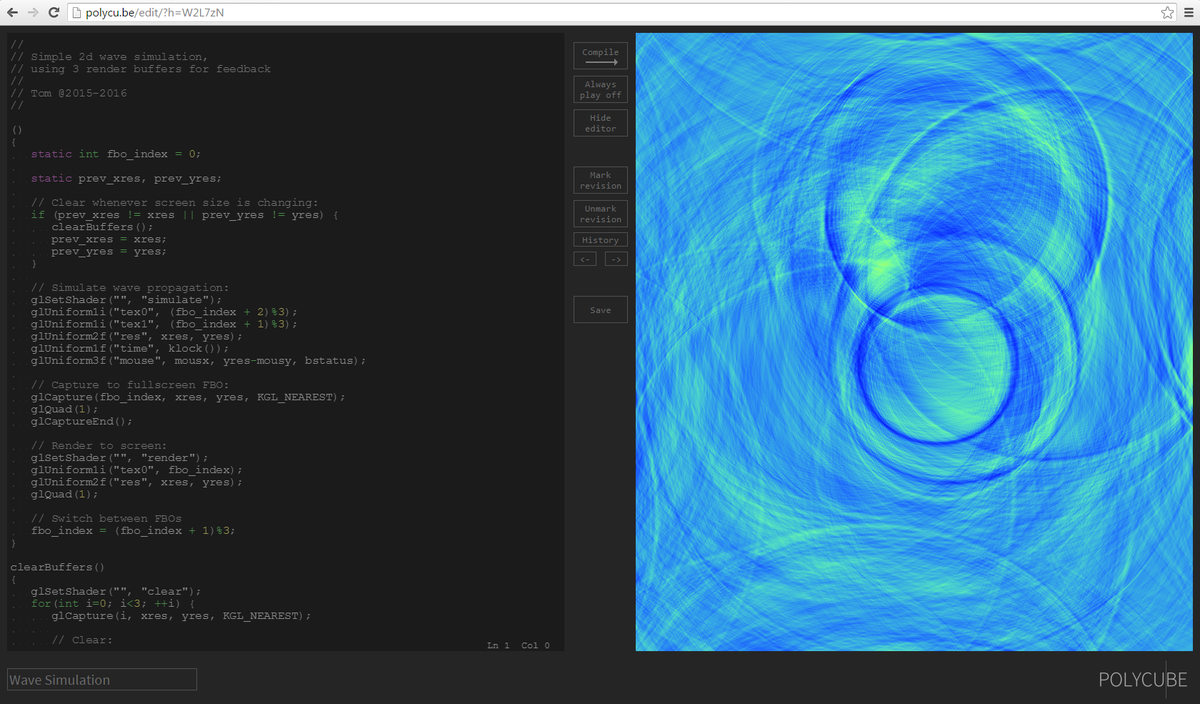Open the revision History

click(600, 240)
